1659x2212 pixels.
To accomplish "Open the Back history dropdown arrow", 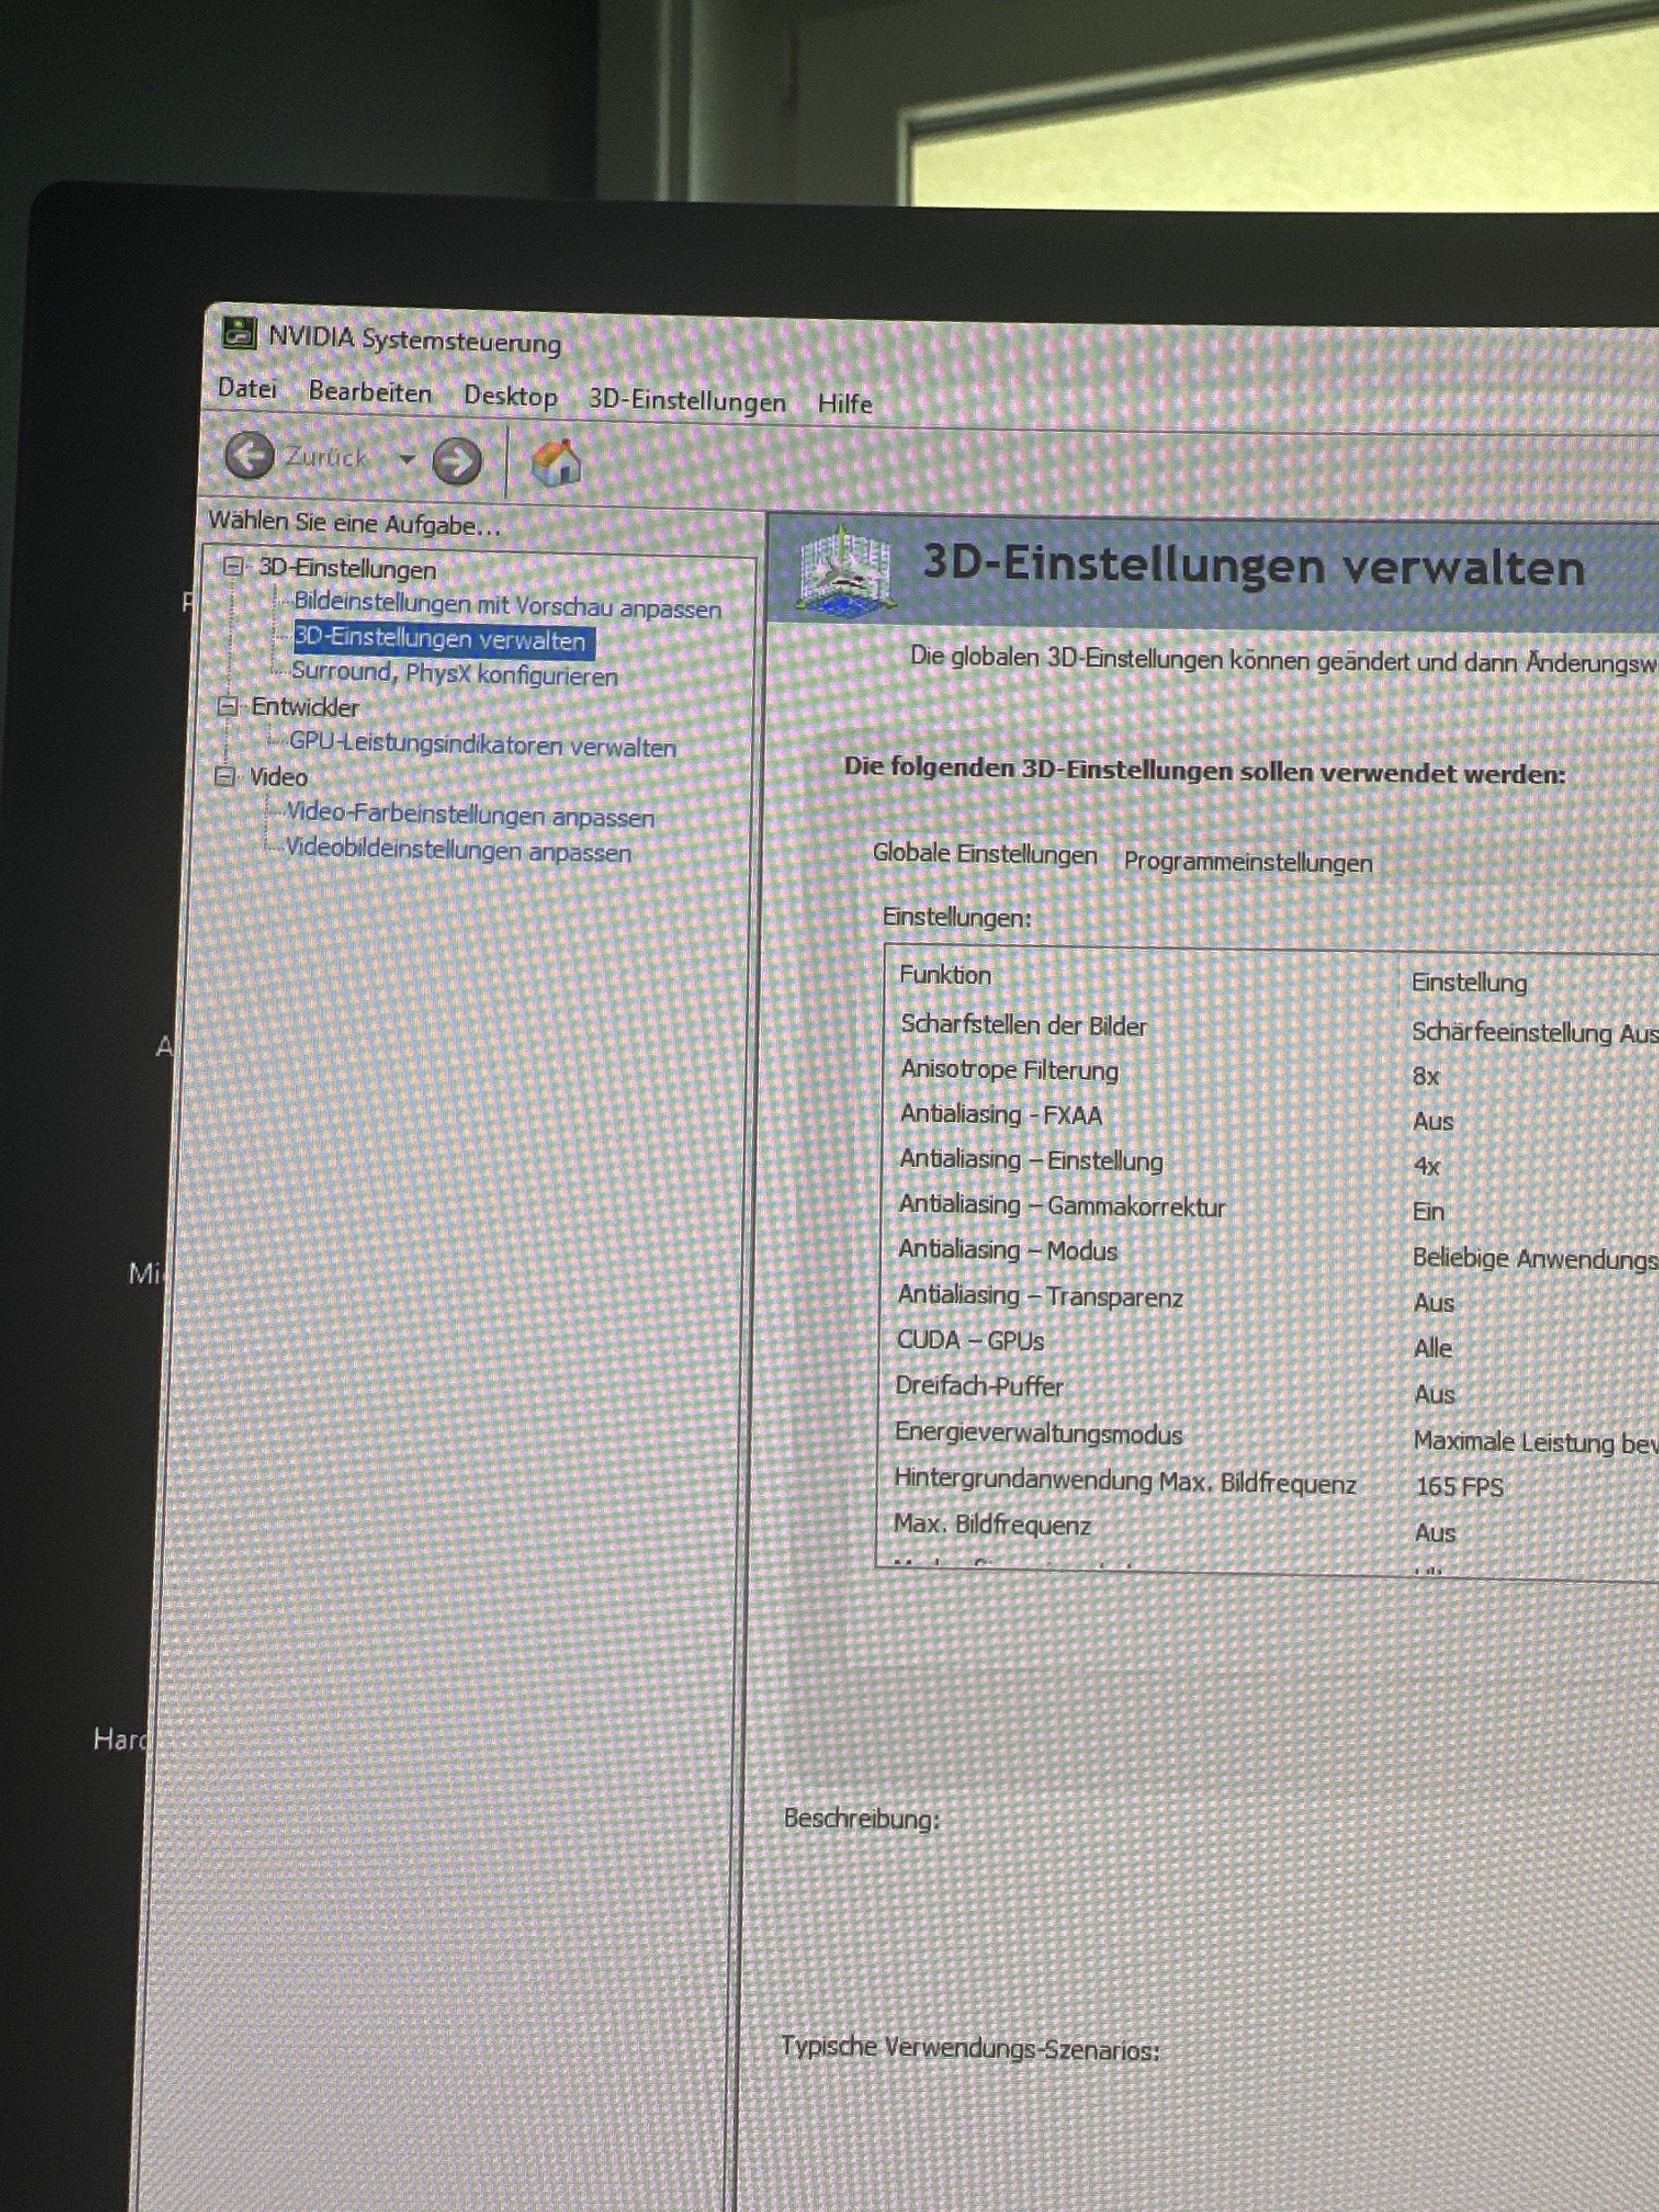I will [x=406, y=459].
